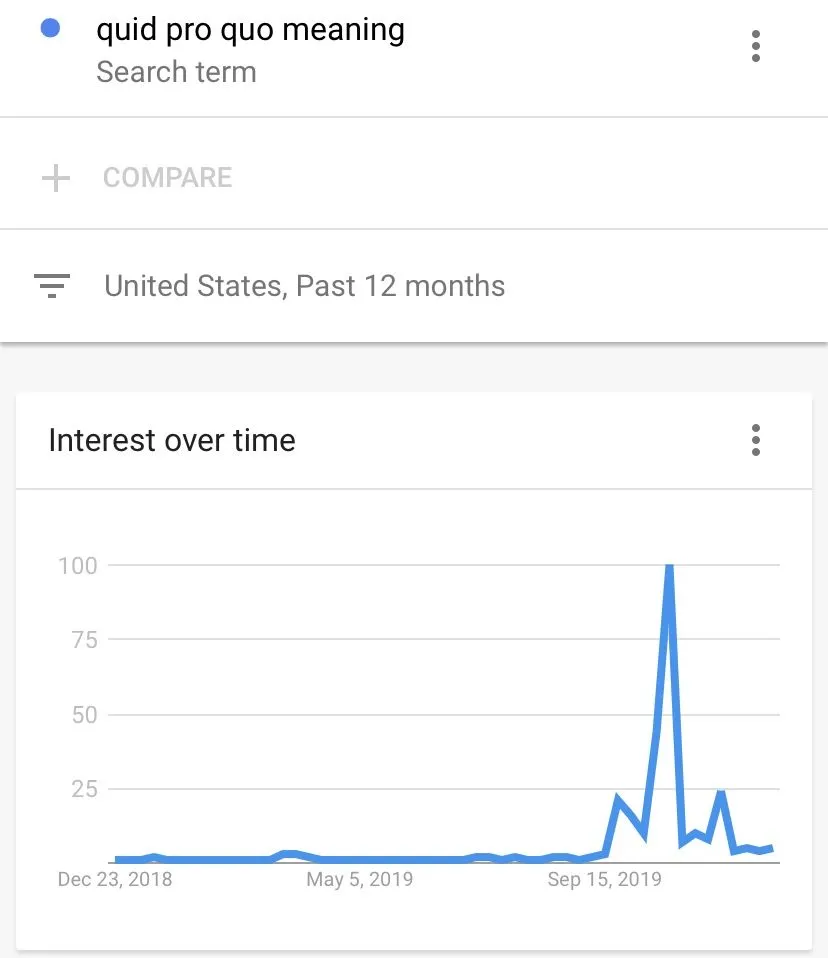Click the chart's highest peak at 100
The image size is (828, 958).
click(669, 567)
